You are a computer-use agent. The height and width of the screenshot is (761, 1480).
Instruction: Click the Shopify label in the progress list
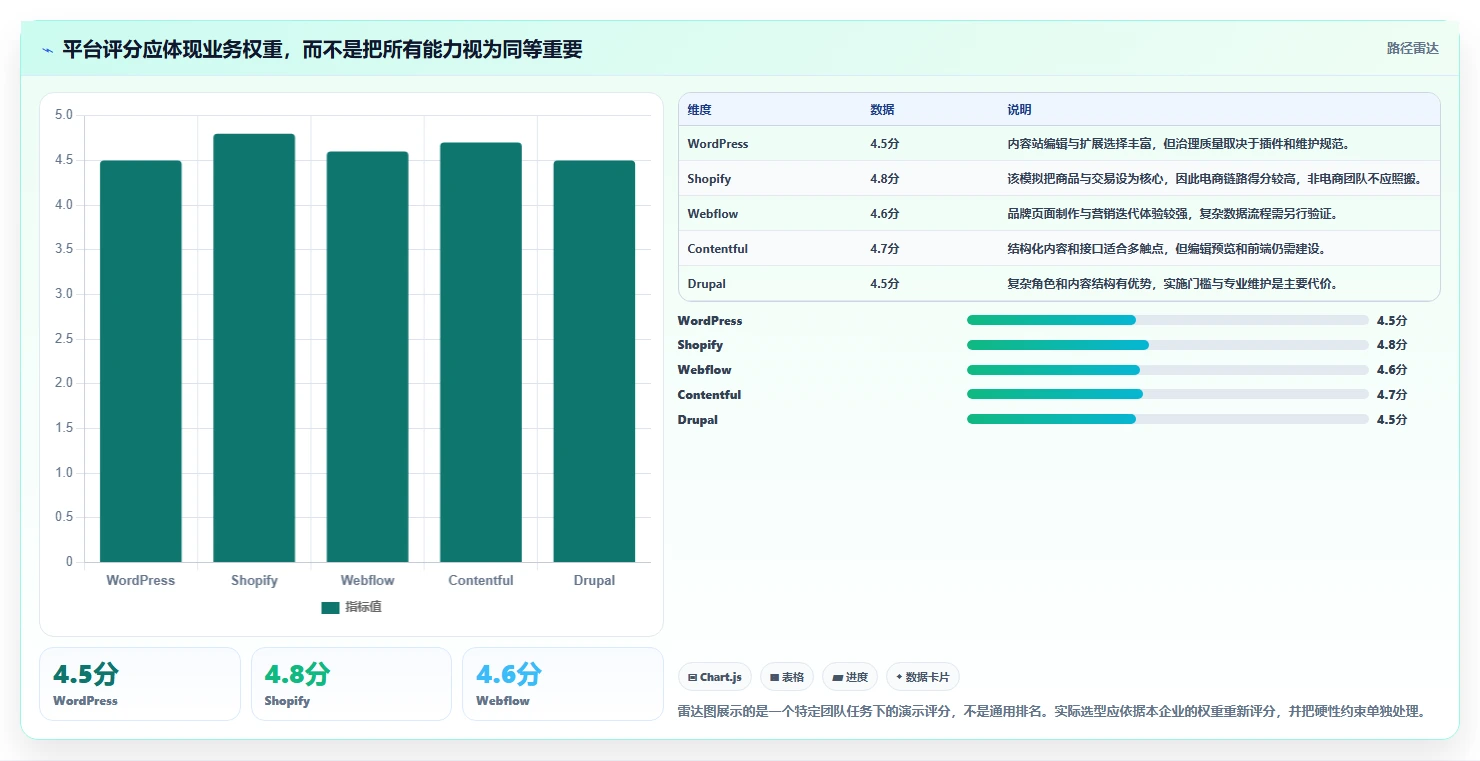coord(700,345)
